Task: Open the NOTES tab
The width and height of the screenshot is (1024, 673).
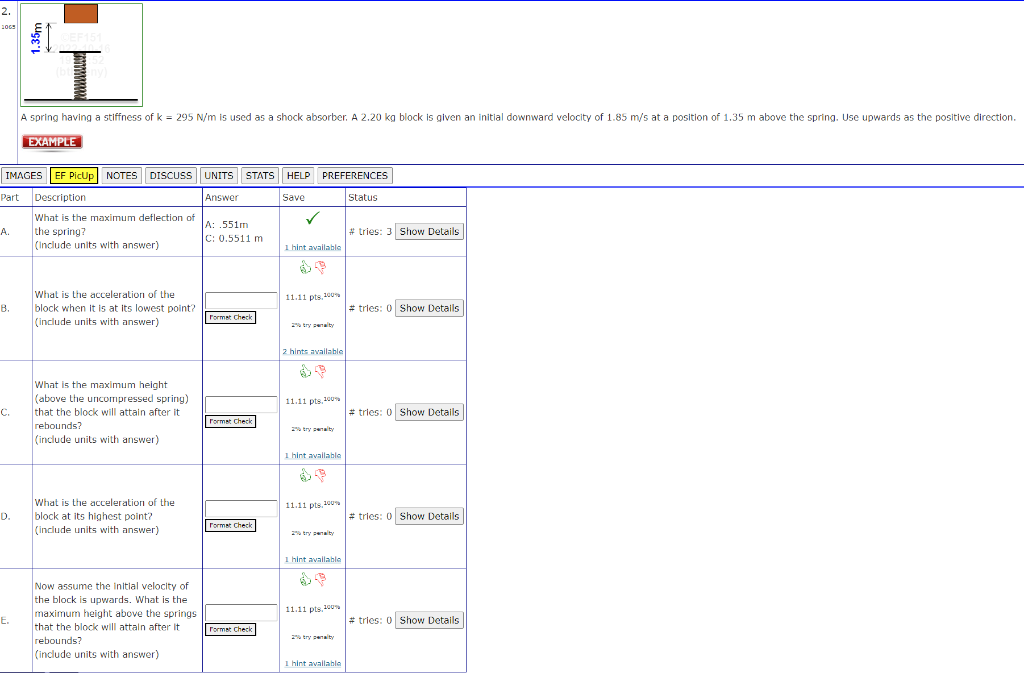Action: click(121, 176)
